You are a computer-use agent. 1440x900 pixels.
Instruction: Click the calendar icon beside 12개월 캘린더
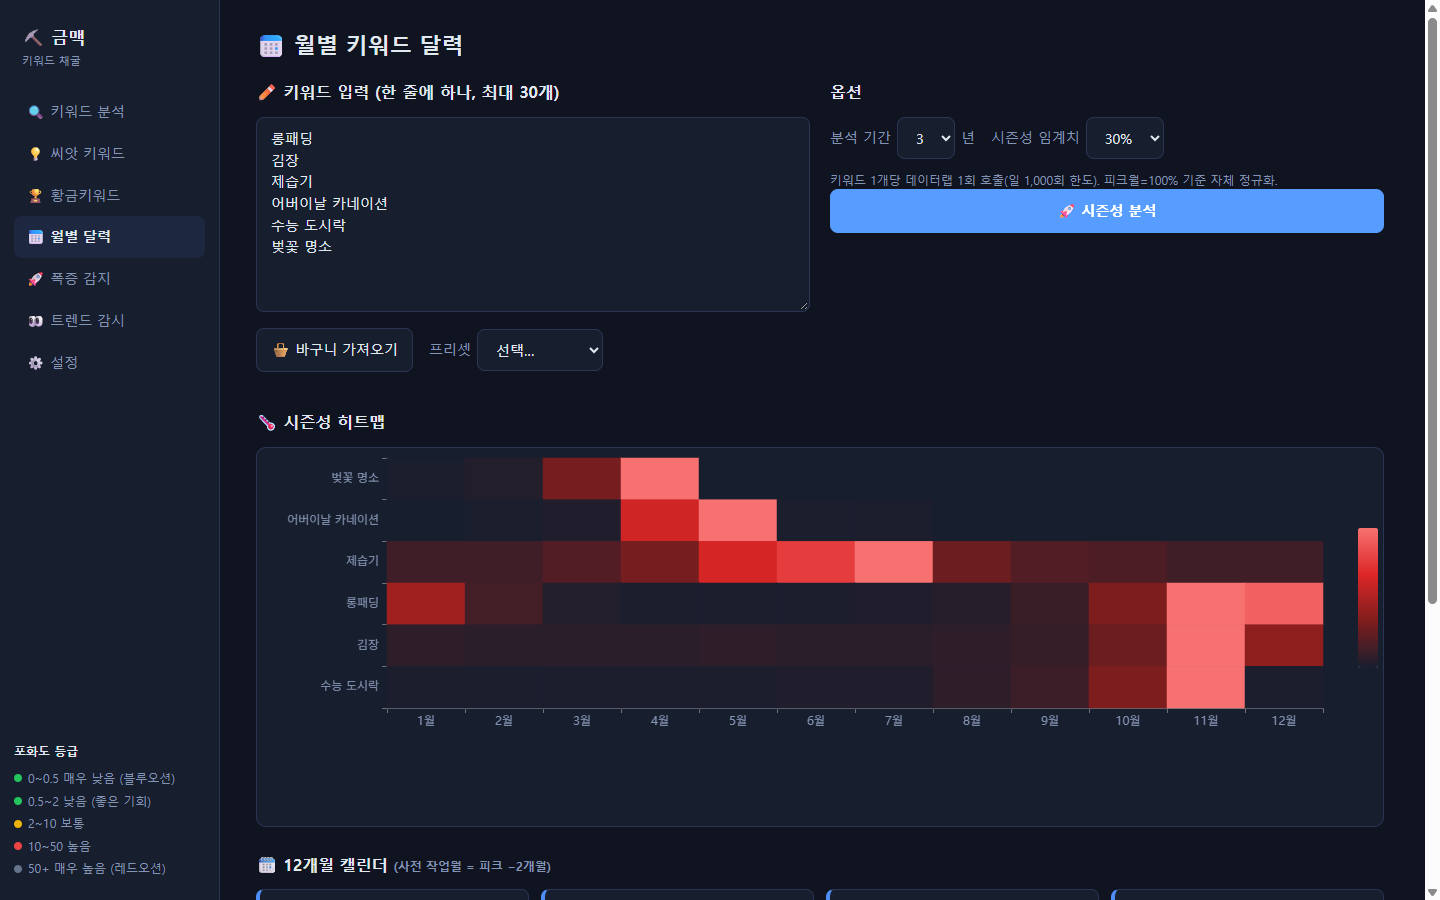tap(266, 865)
